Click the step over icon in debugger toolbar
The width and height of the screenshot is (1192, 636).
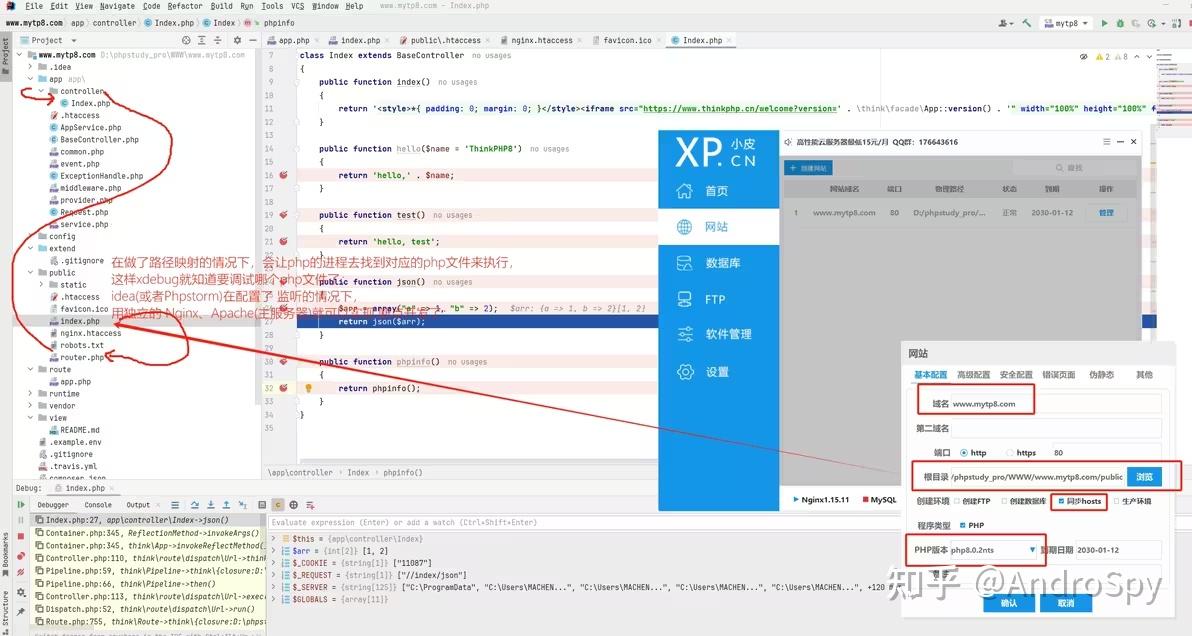click(x=196, y=505)
